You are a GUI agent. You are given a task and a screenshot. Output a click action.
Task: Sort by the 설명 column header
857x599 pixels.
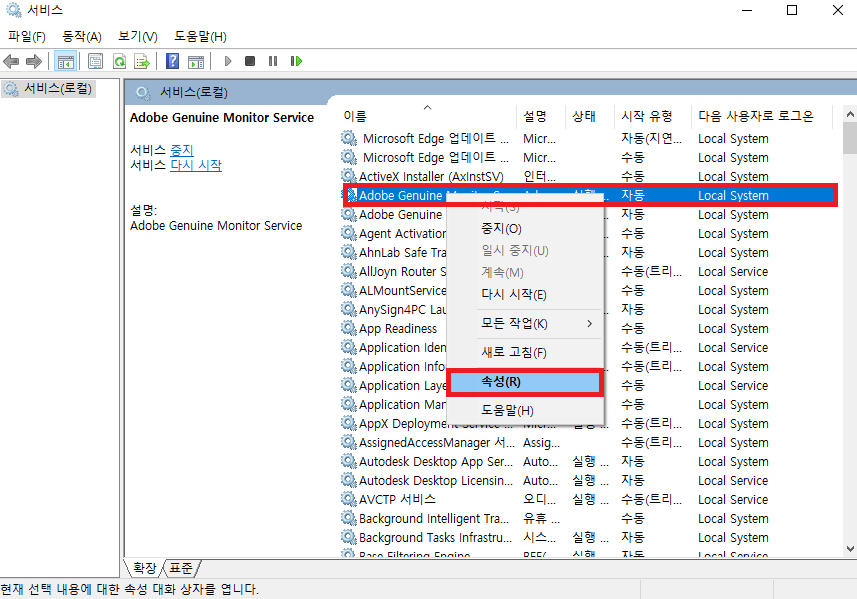(x=541, y=116)
